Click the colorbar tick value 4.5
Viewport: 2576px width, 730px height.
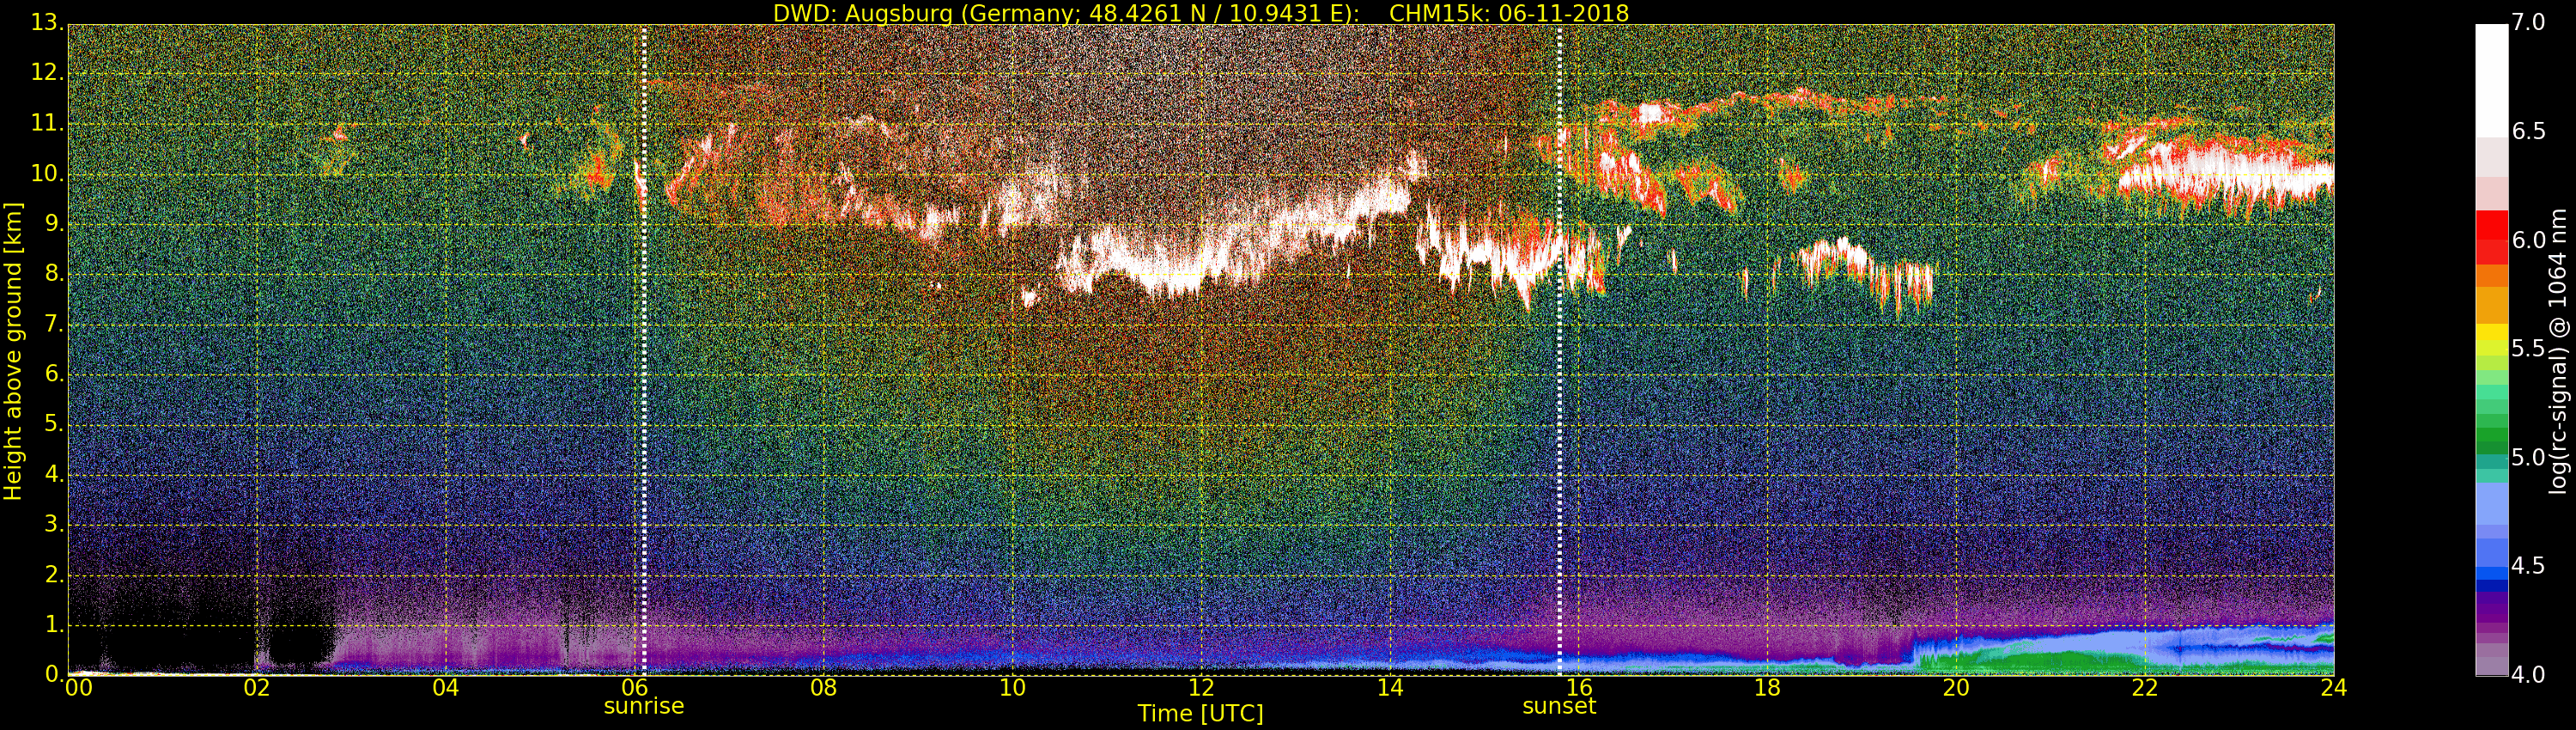click(2529, 566)
